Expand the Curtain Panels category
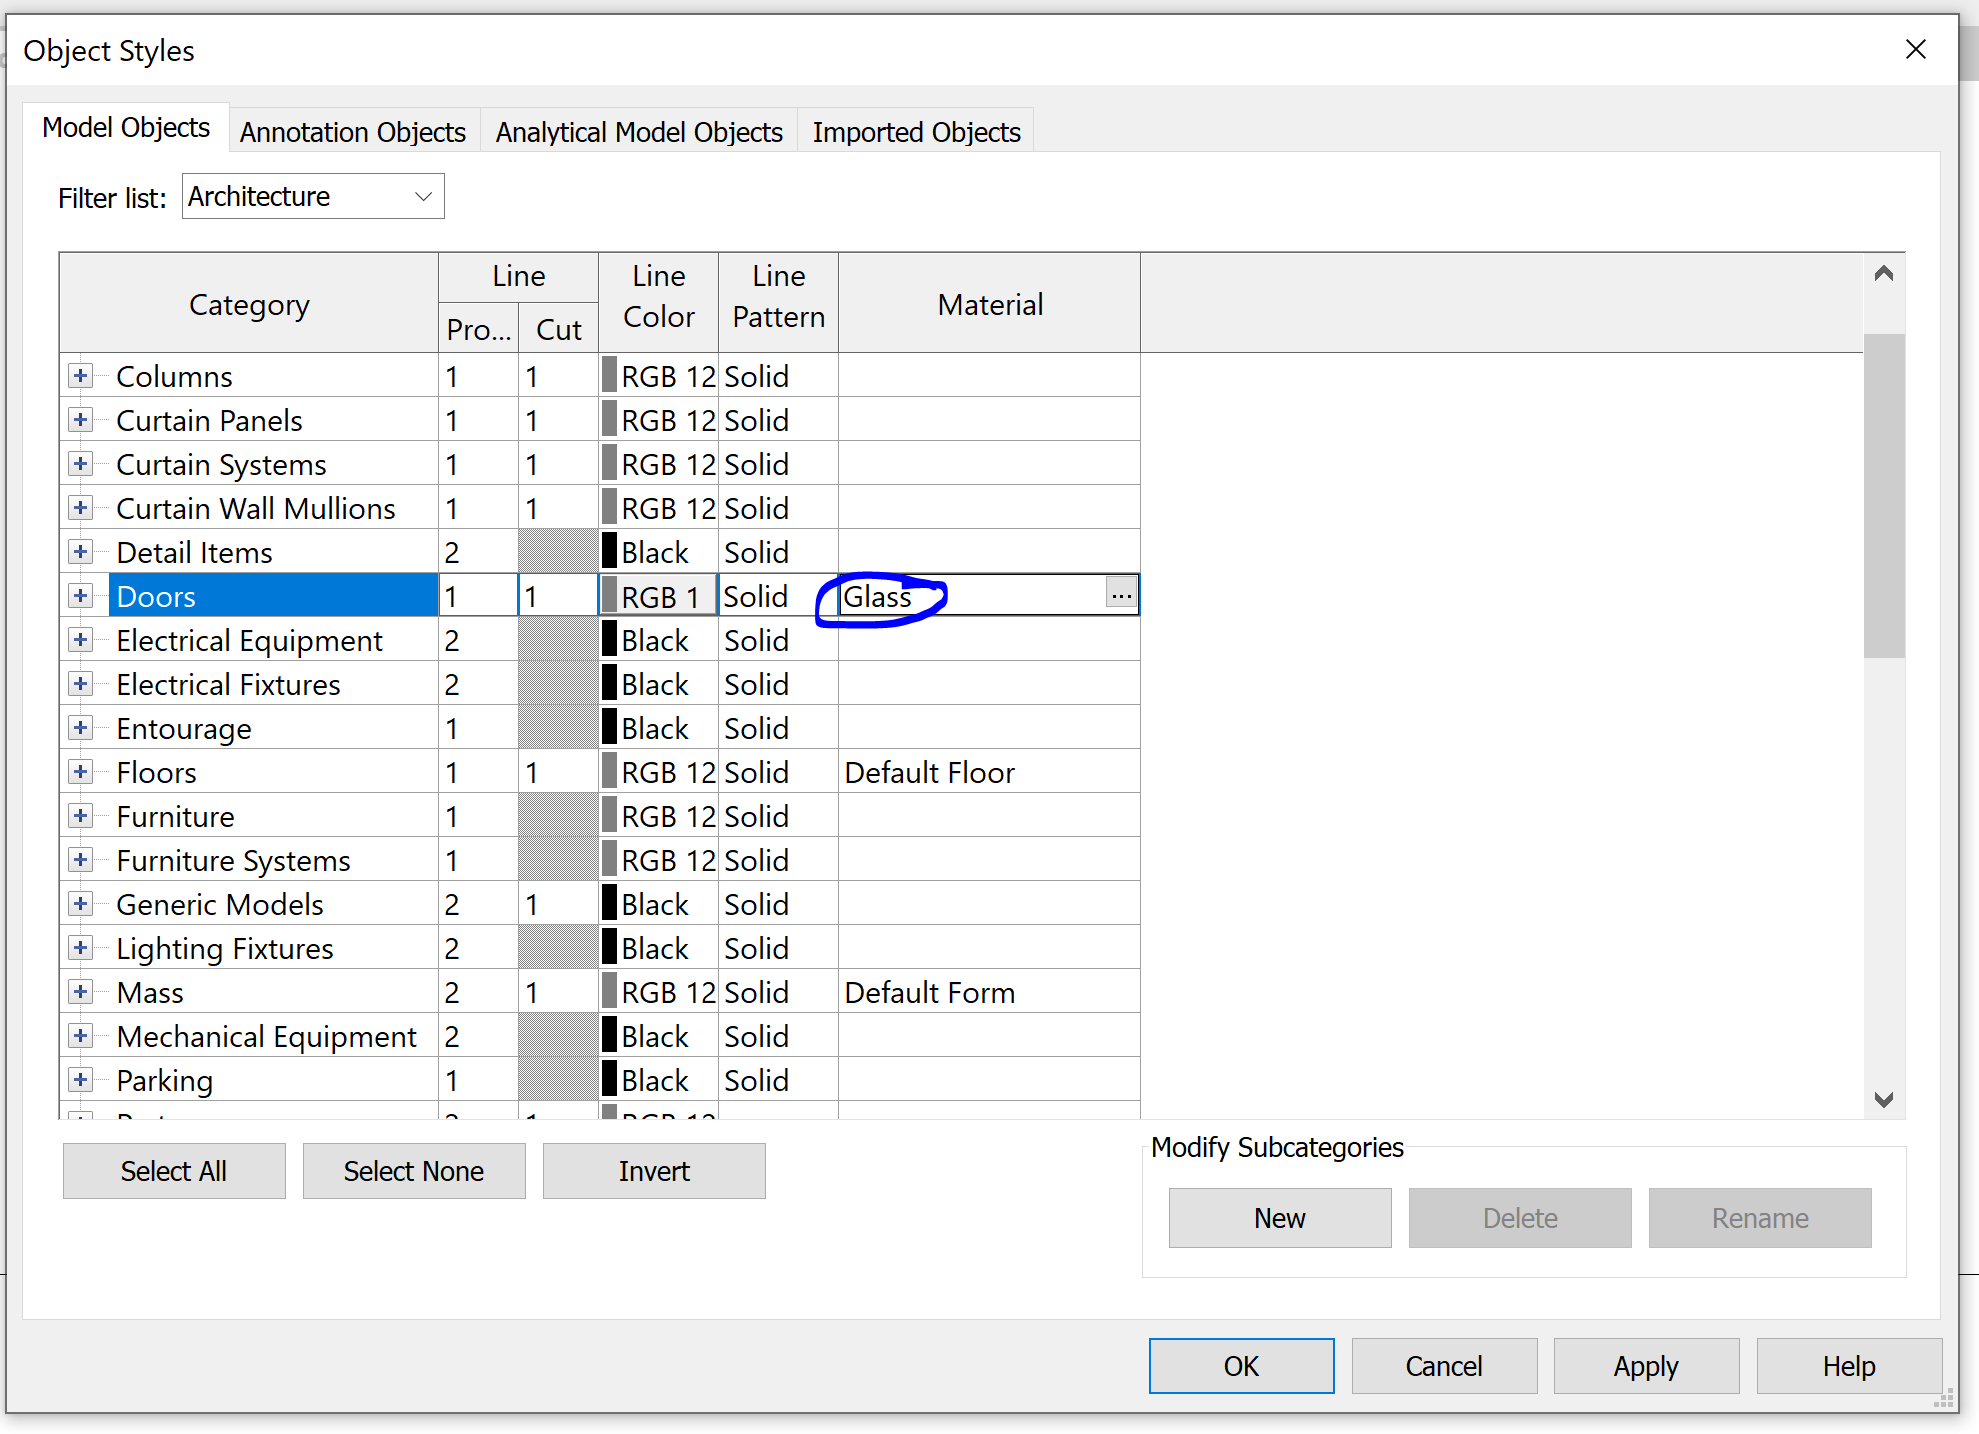Viewport: 1979px width, 1434px height. click(x=81, y=420)
